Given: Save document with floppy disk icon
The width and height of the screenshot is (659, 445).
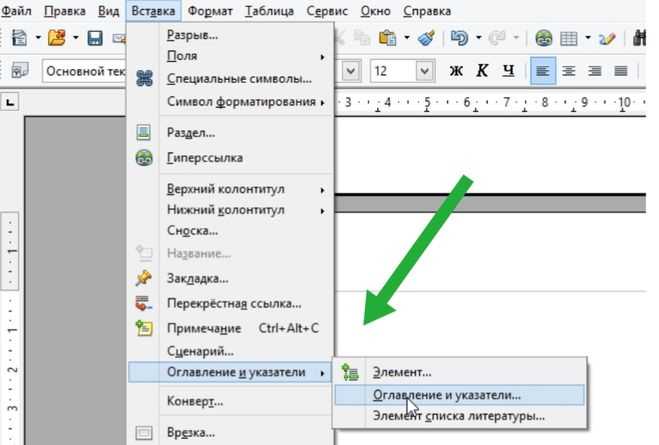Looking at the screenshot, I should pos(95,38).
